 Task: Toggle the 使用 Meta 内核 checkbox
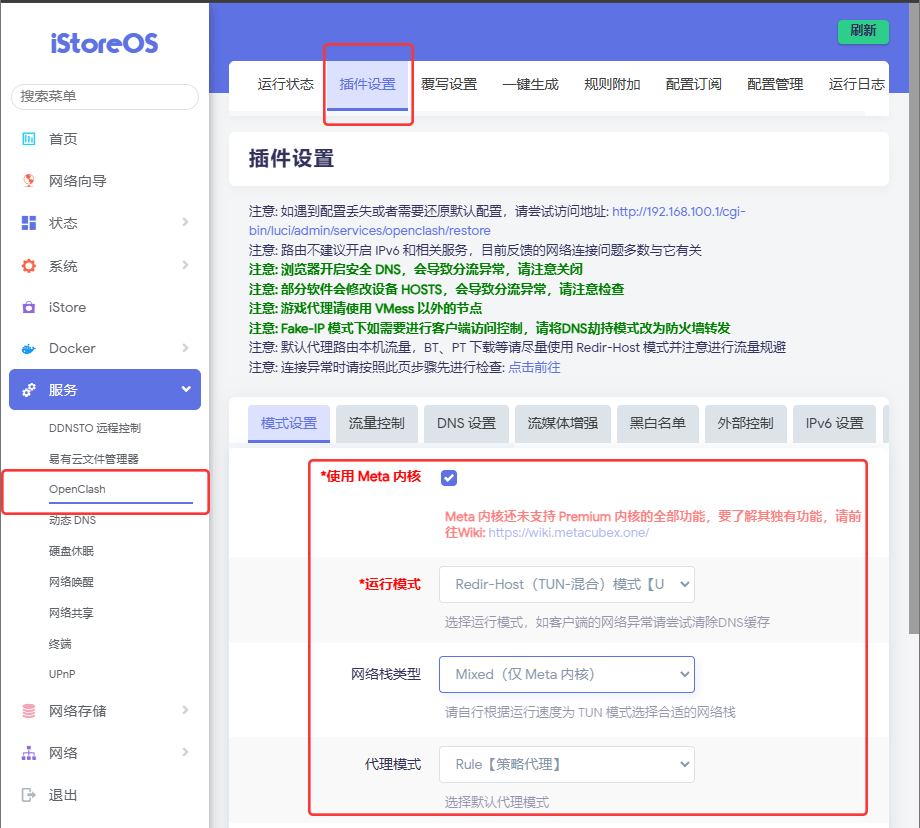tap(448, 477)
